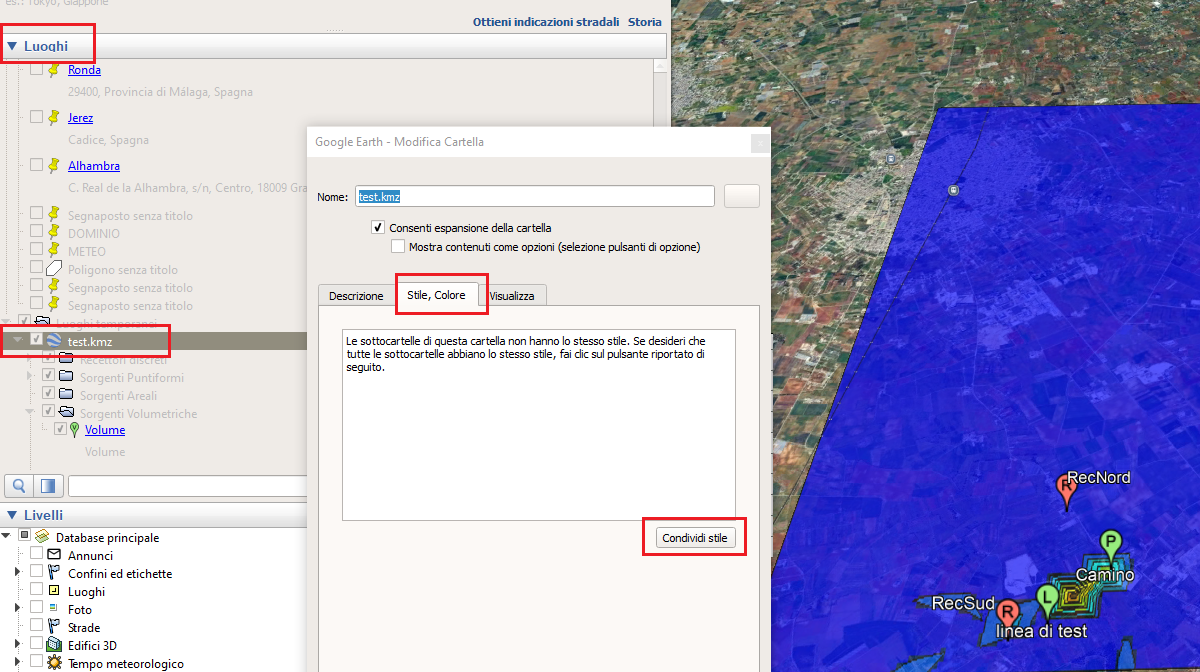Expand the Confini ed etichette layer
1200x672 pixels.
coord(17,573)
